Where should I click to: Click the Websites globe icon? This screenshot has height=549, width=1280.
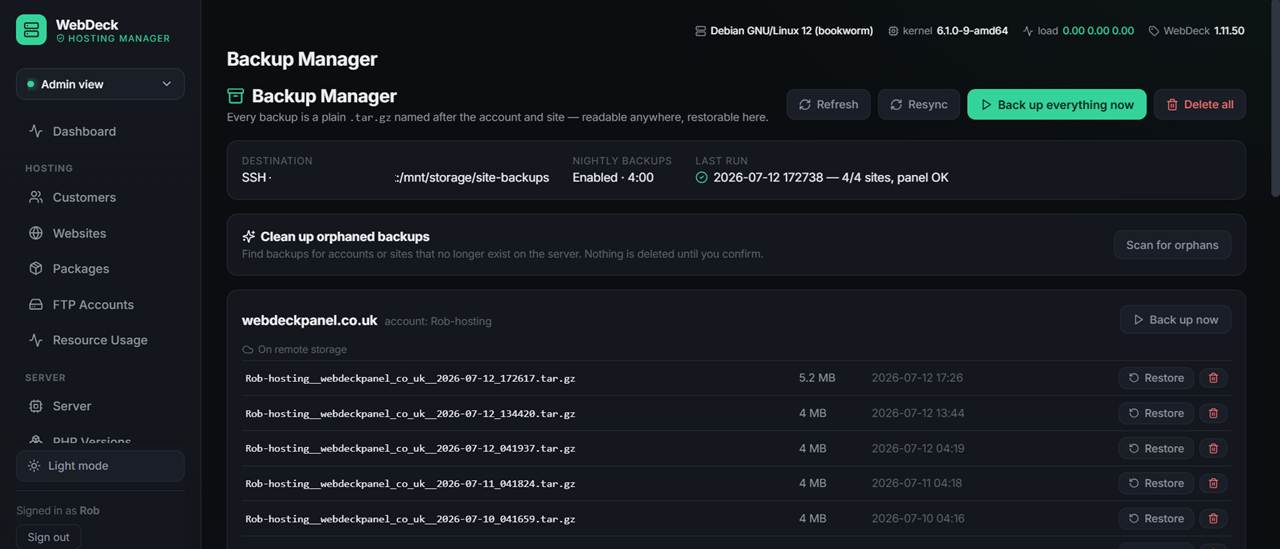tap(36, 233)
